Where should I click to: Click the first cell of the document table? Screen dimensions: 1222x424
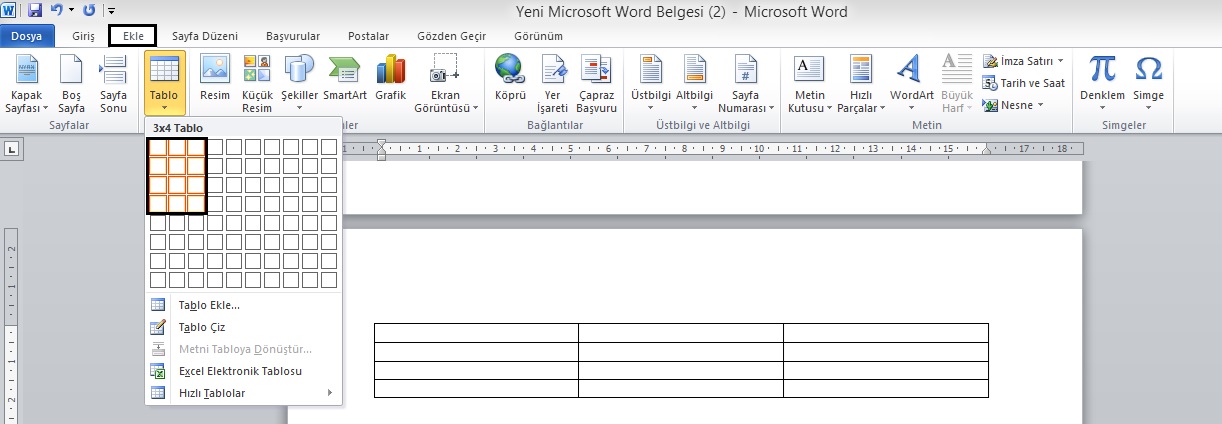[x=476, y=333]
